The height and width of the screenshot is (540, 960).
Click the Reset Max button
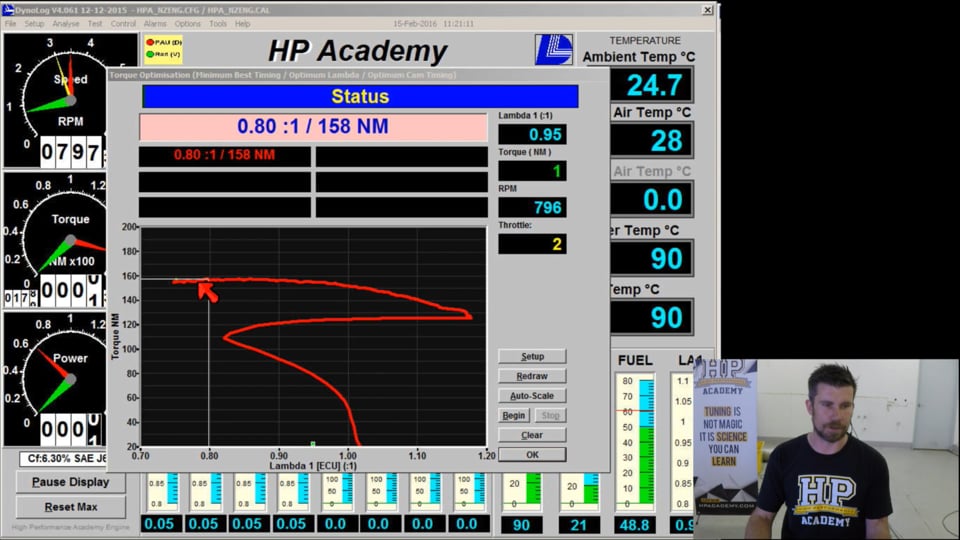[x=70, y=507]
